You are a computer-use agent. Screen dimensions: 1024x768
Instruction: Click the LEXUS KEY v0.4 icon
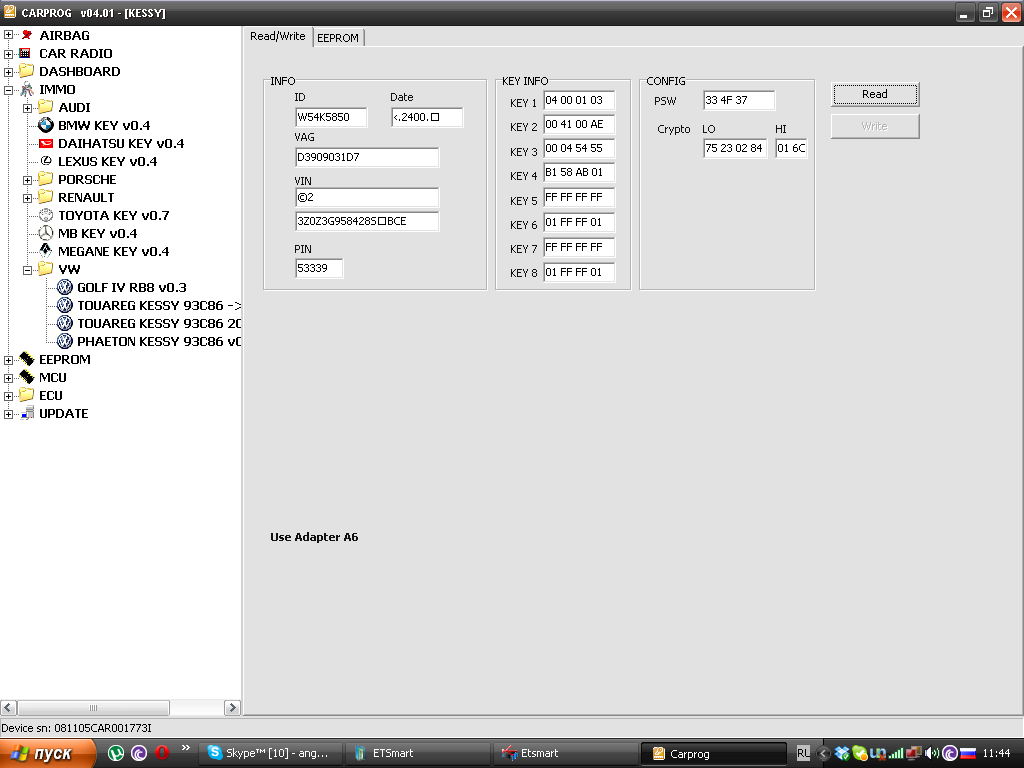click(45, 162)
